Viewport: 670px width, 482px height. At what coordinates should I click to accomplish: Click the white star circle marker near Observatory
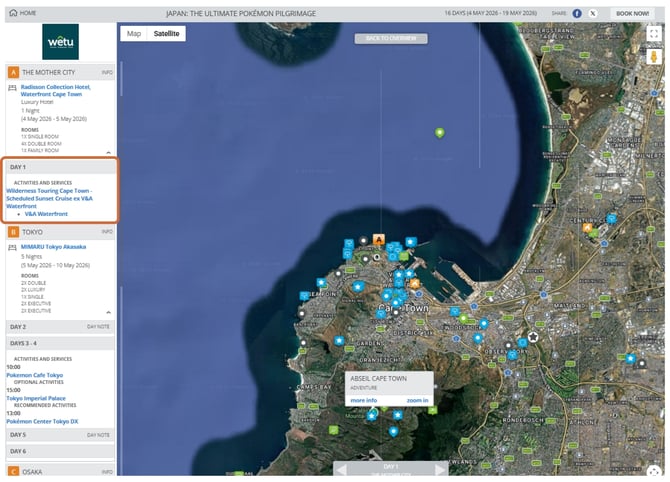pos(533,337)
